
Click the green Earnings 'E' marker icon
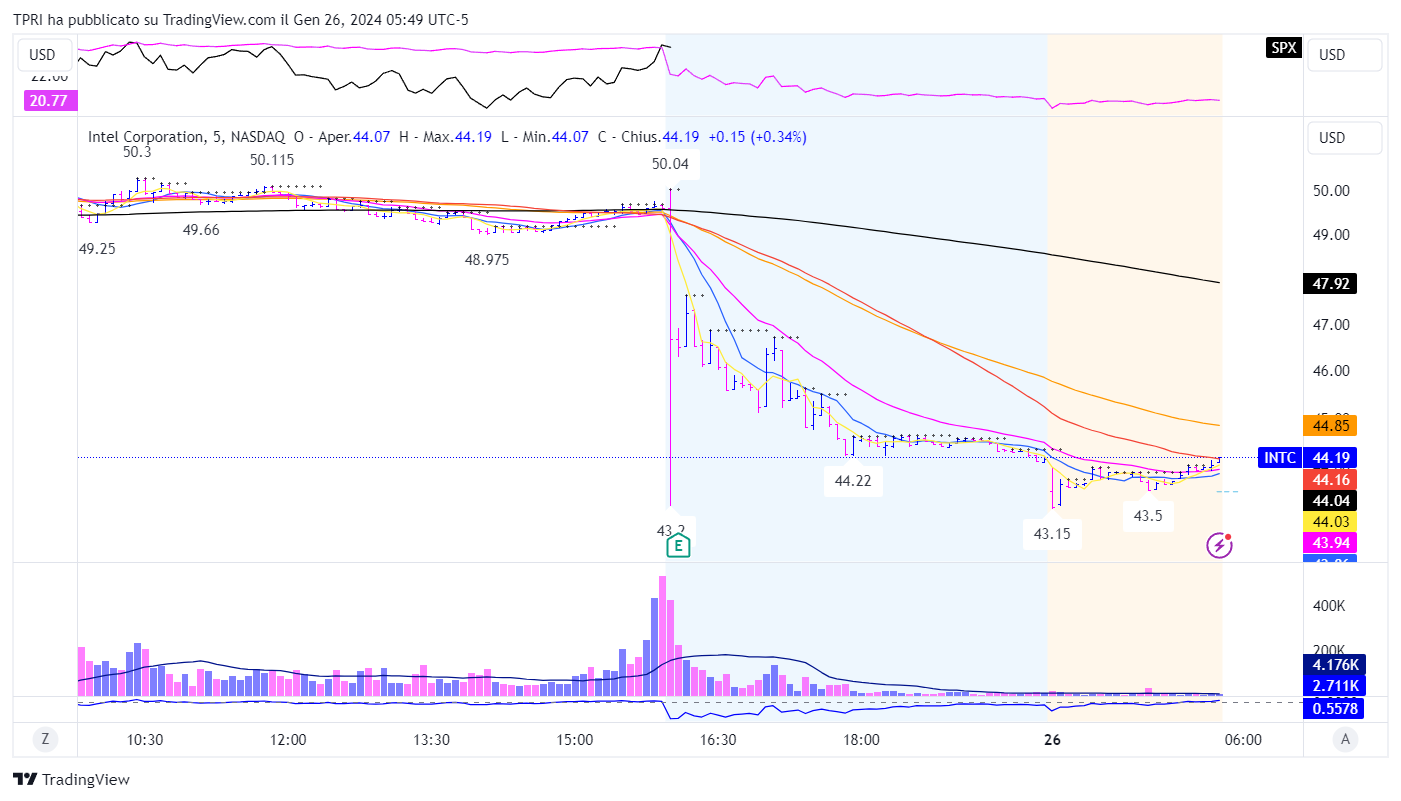point(679,546)
